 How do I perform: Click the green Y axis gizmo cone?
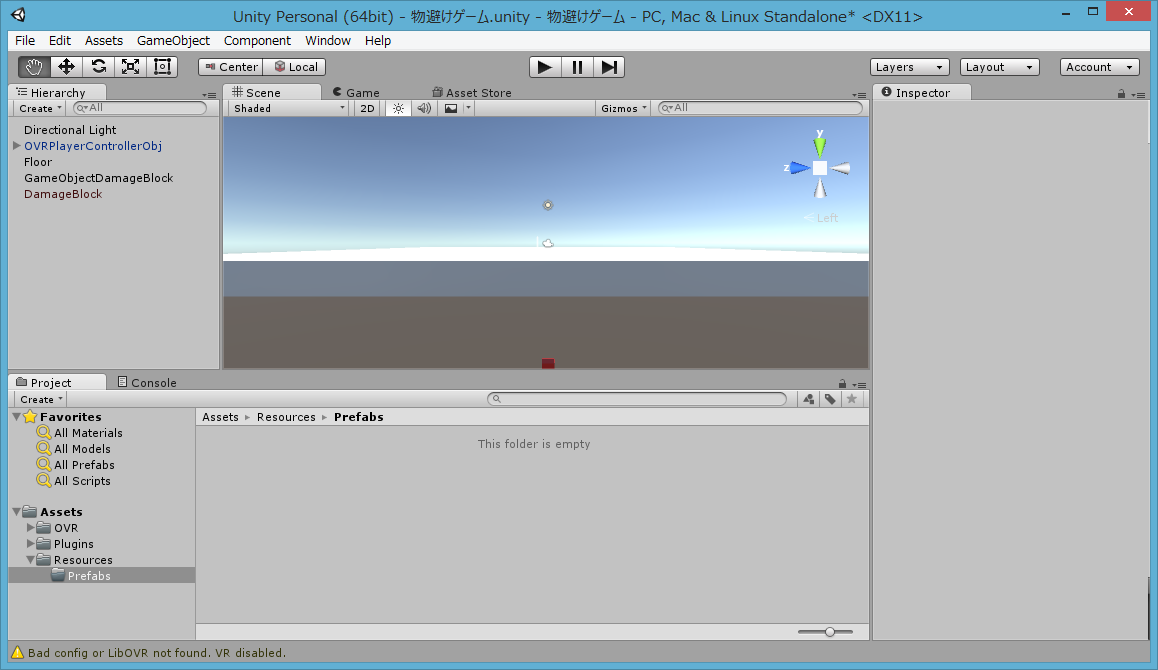[x=820, y=145]
